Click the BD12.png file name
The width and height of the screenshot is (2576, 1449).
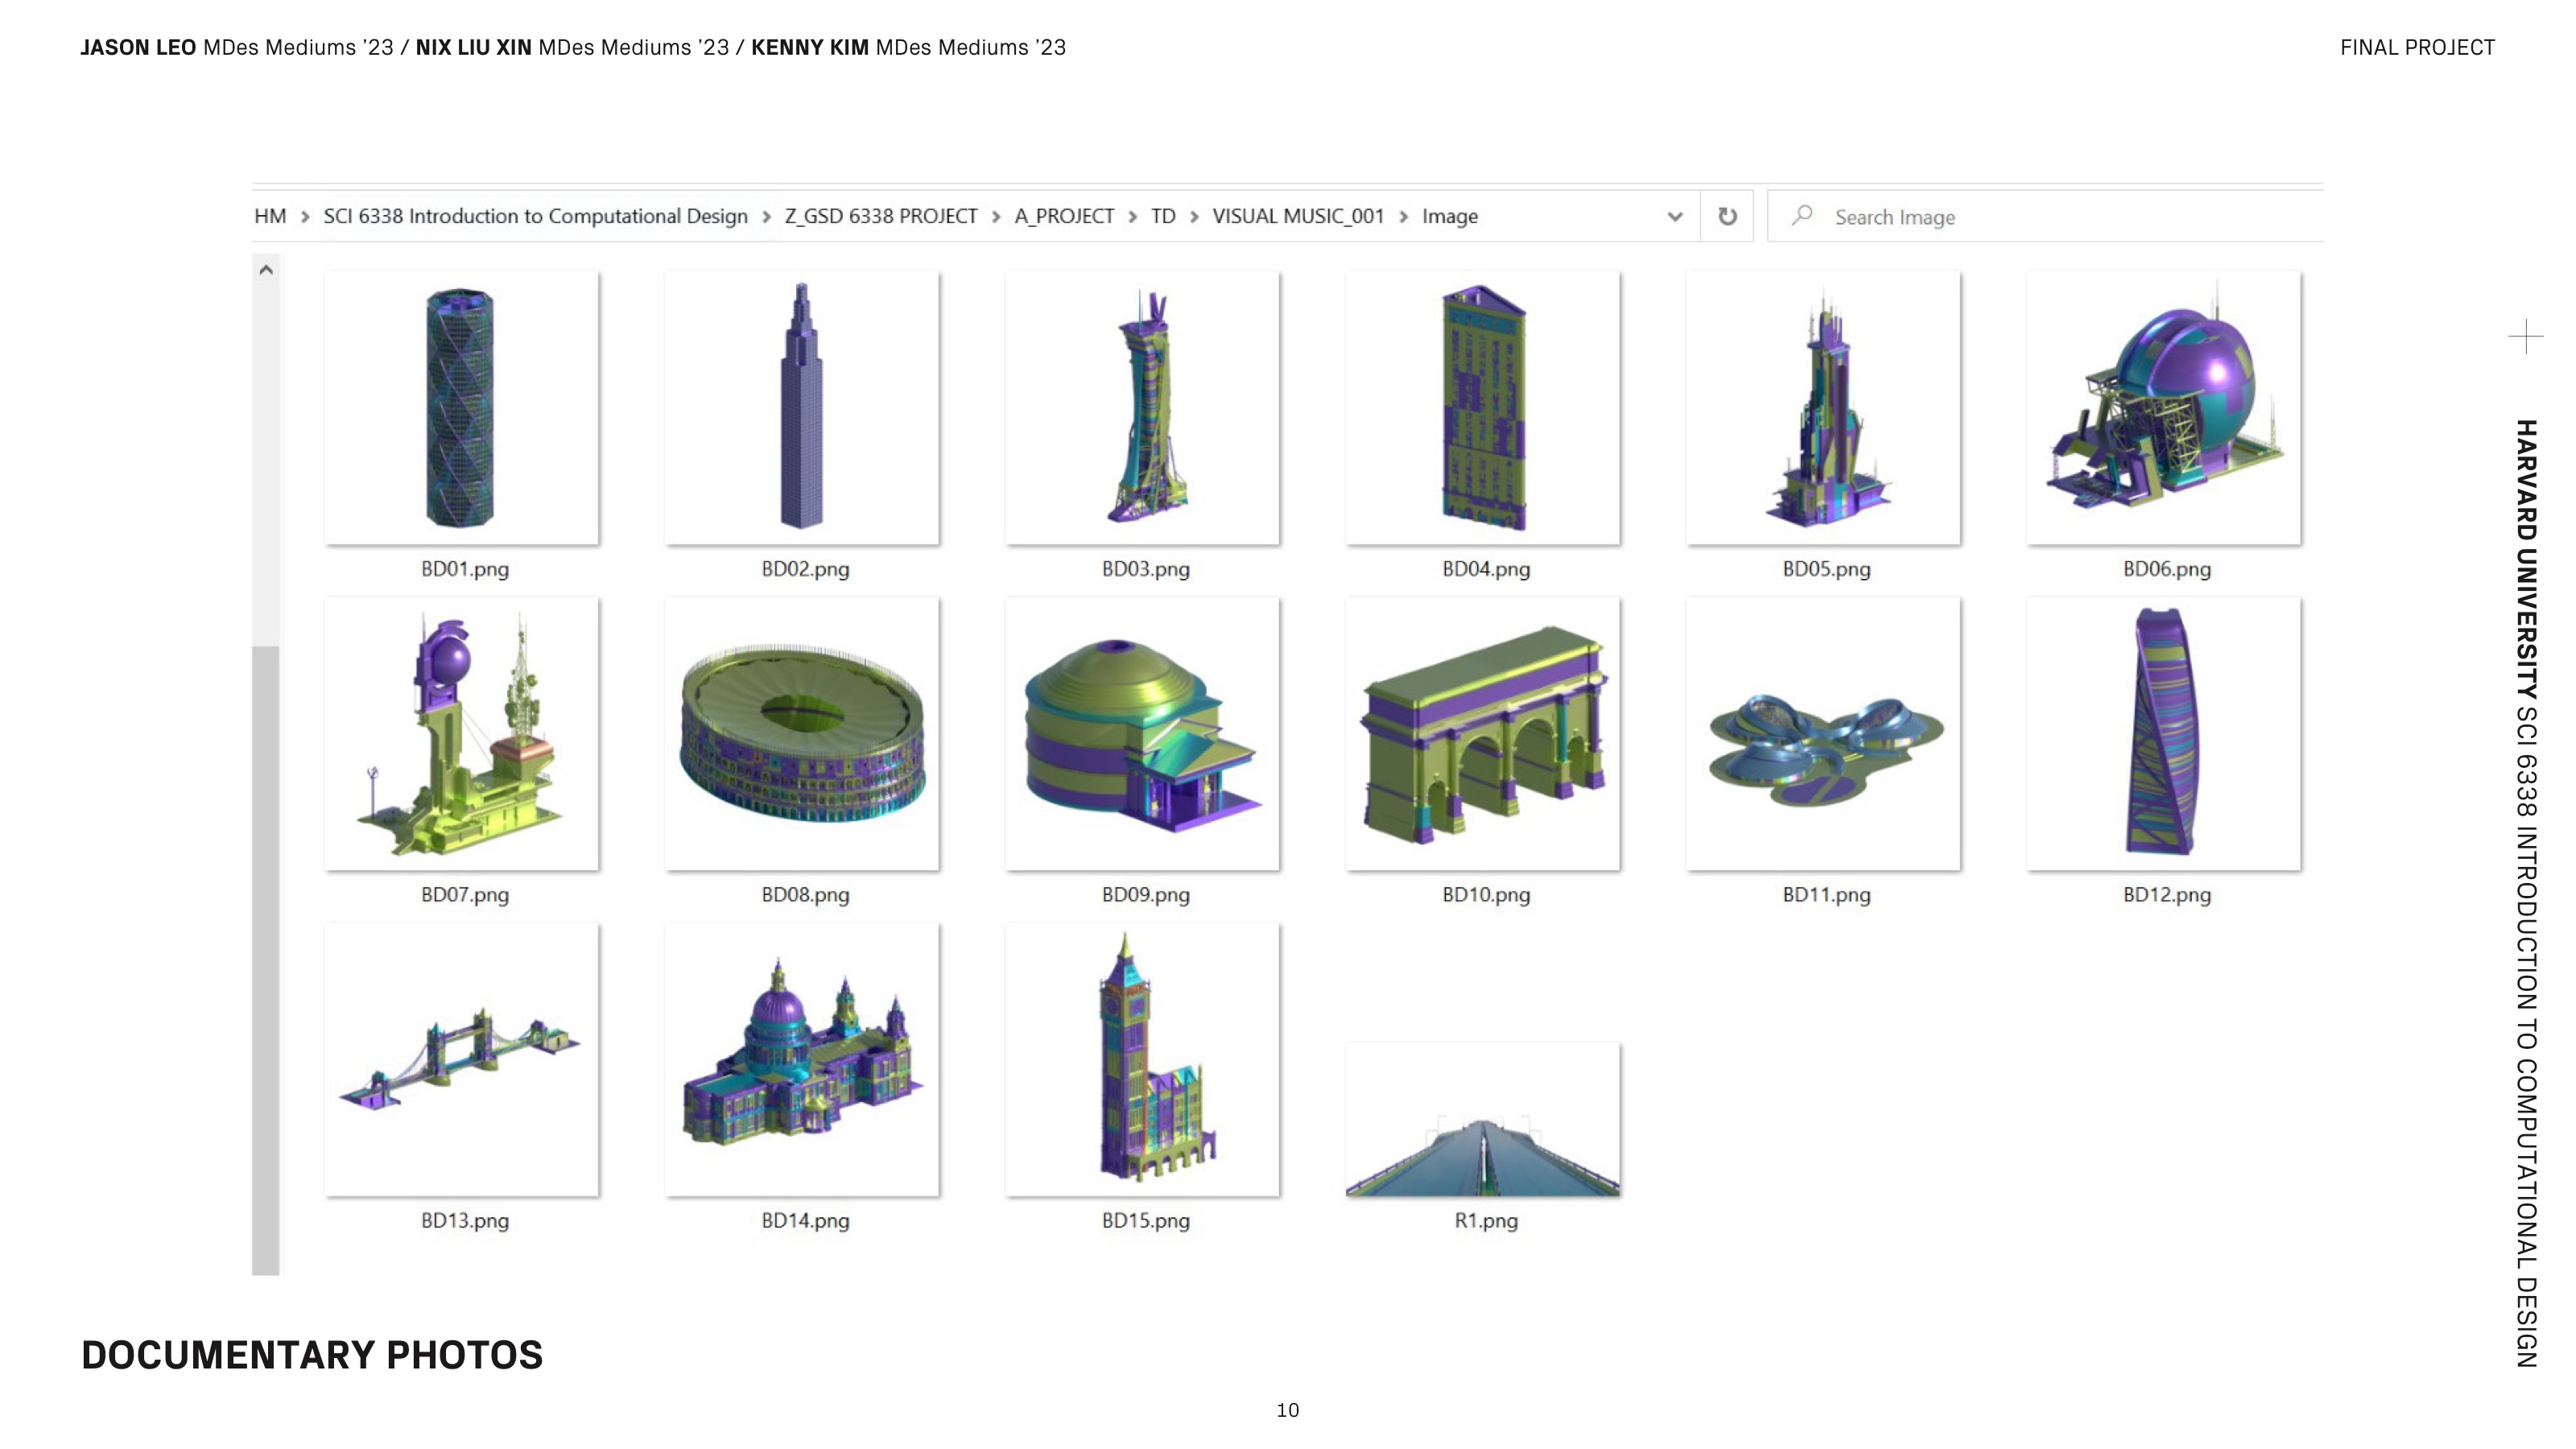coord(2167,895)
